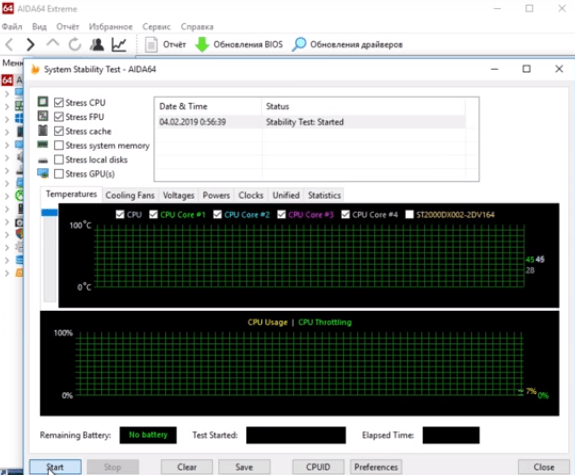Click the Elapsed Time black field
575x475 pixels.
pyautogui.click(x=451, y=435)
